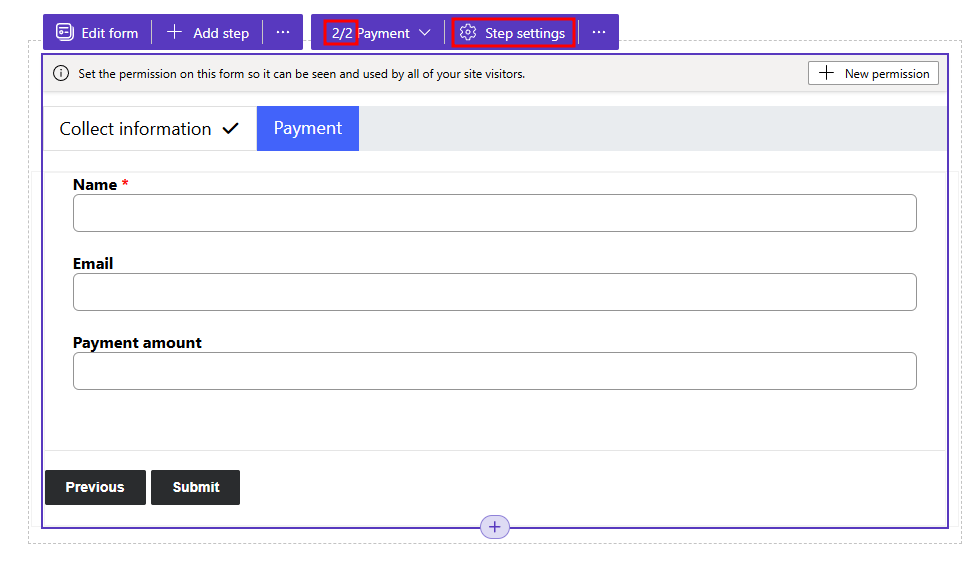The image size is (980, 565).
Task: Click the 2/2 step counter
Action: 342,33
